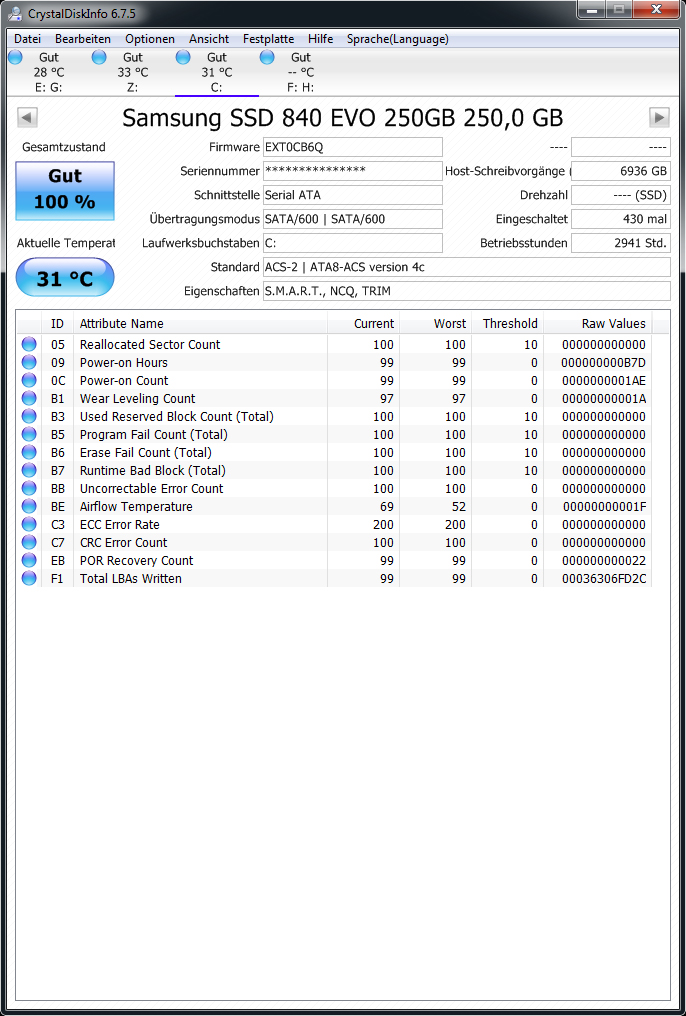Click the Gut 100 % health status button
Image resolution: width=686 pixels, height=1016 pixels.
(65, 191)
